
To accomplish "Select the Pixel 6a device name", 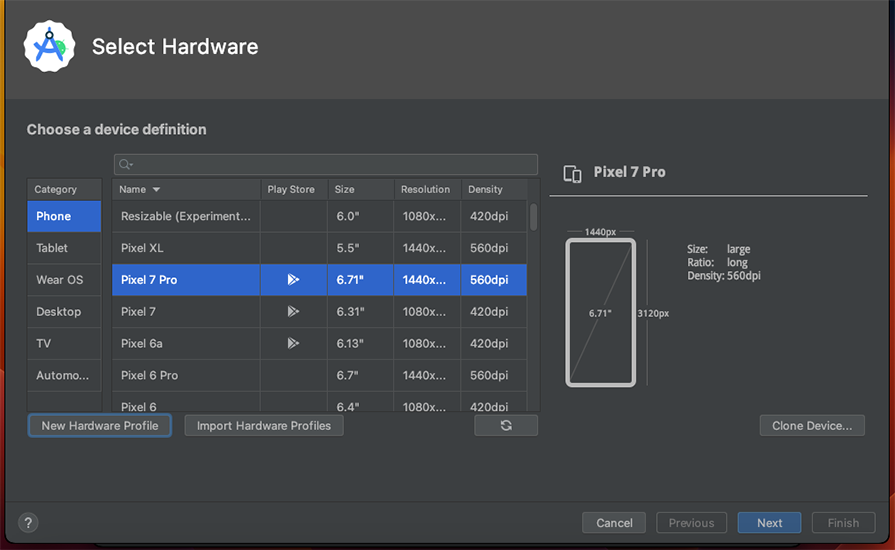I will coord(142,343).
